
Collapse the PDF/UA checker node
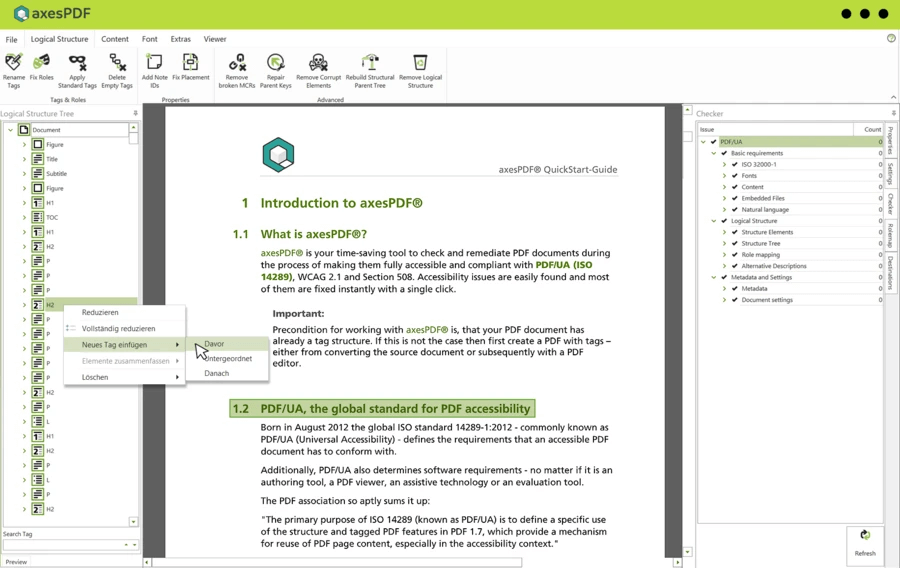click(703, 142)
